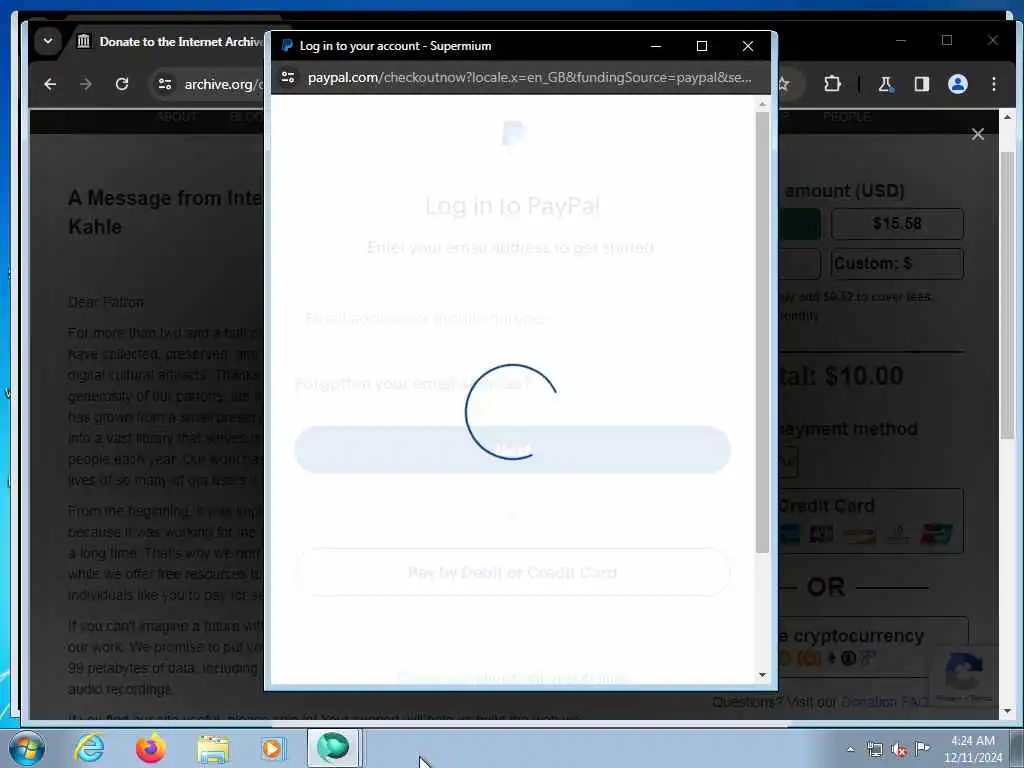Select the $15.58 donation amount
Image resolution: width=1024 pixels, height=768 pixels.
point(897,224)
